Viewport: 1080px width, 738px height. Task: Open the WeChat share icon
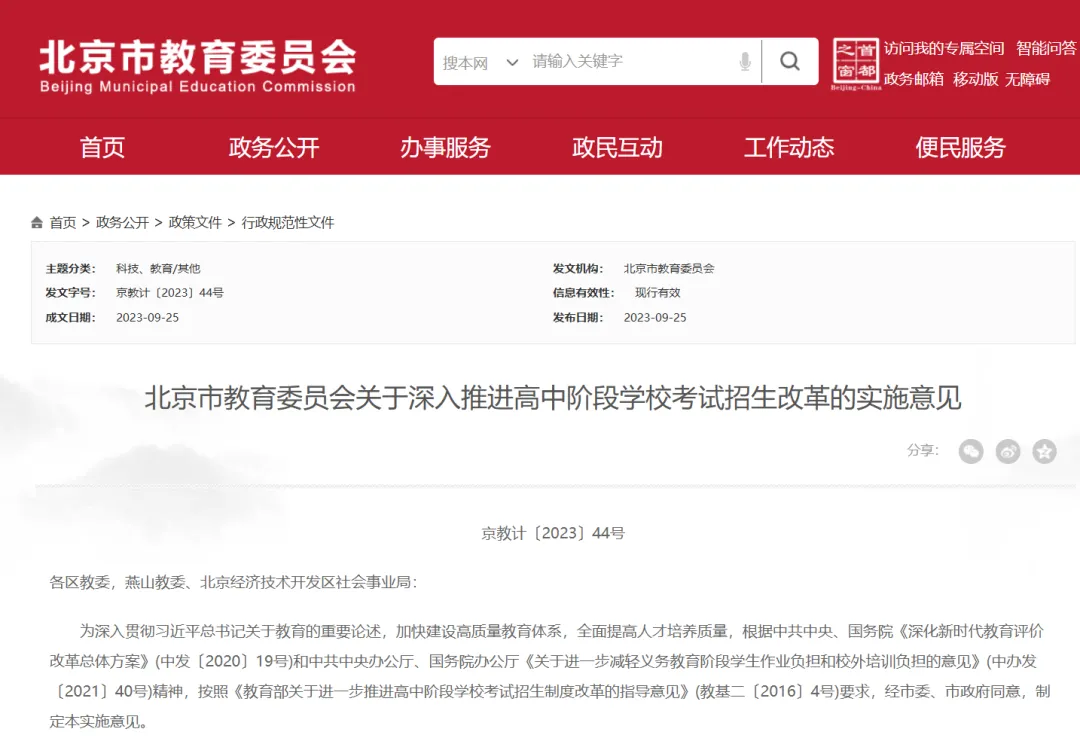(971, 451)
